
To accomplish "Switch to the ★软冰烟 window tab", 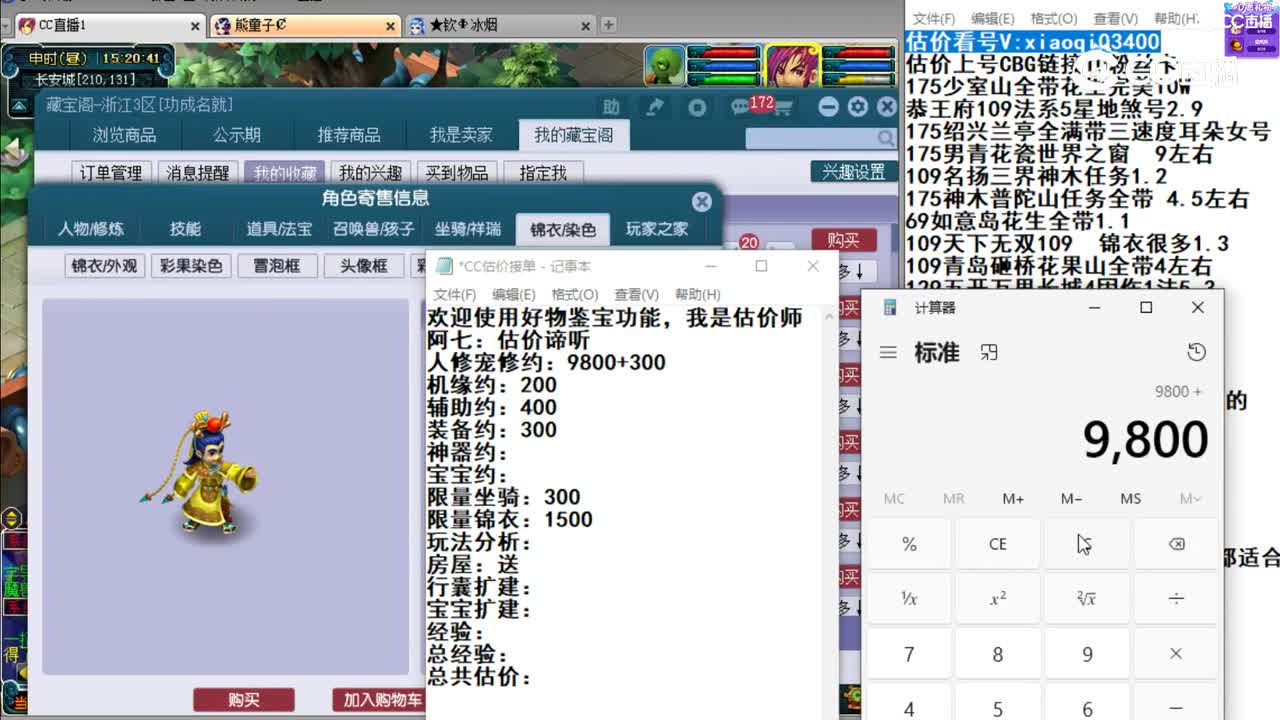I will [x=500, y=26].
